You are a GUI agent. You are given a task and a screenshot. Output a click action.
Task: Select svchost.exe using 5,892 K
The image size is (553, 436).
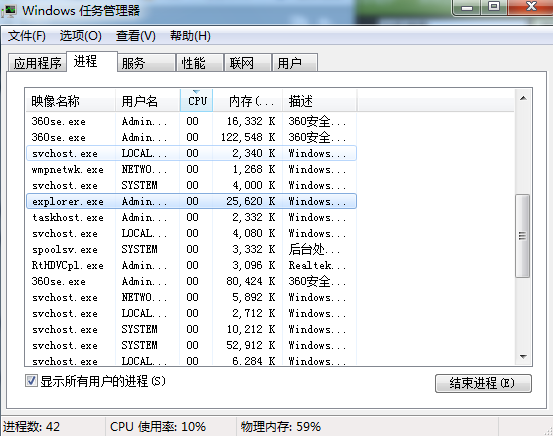(x=192, y=297)
